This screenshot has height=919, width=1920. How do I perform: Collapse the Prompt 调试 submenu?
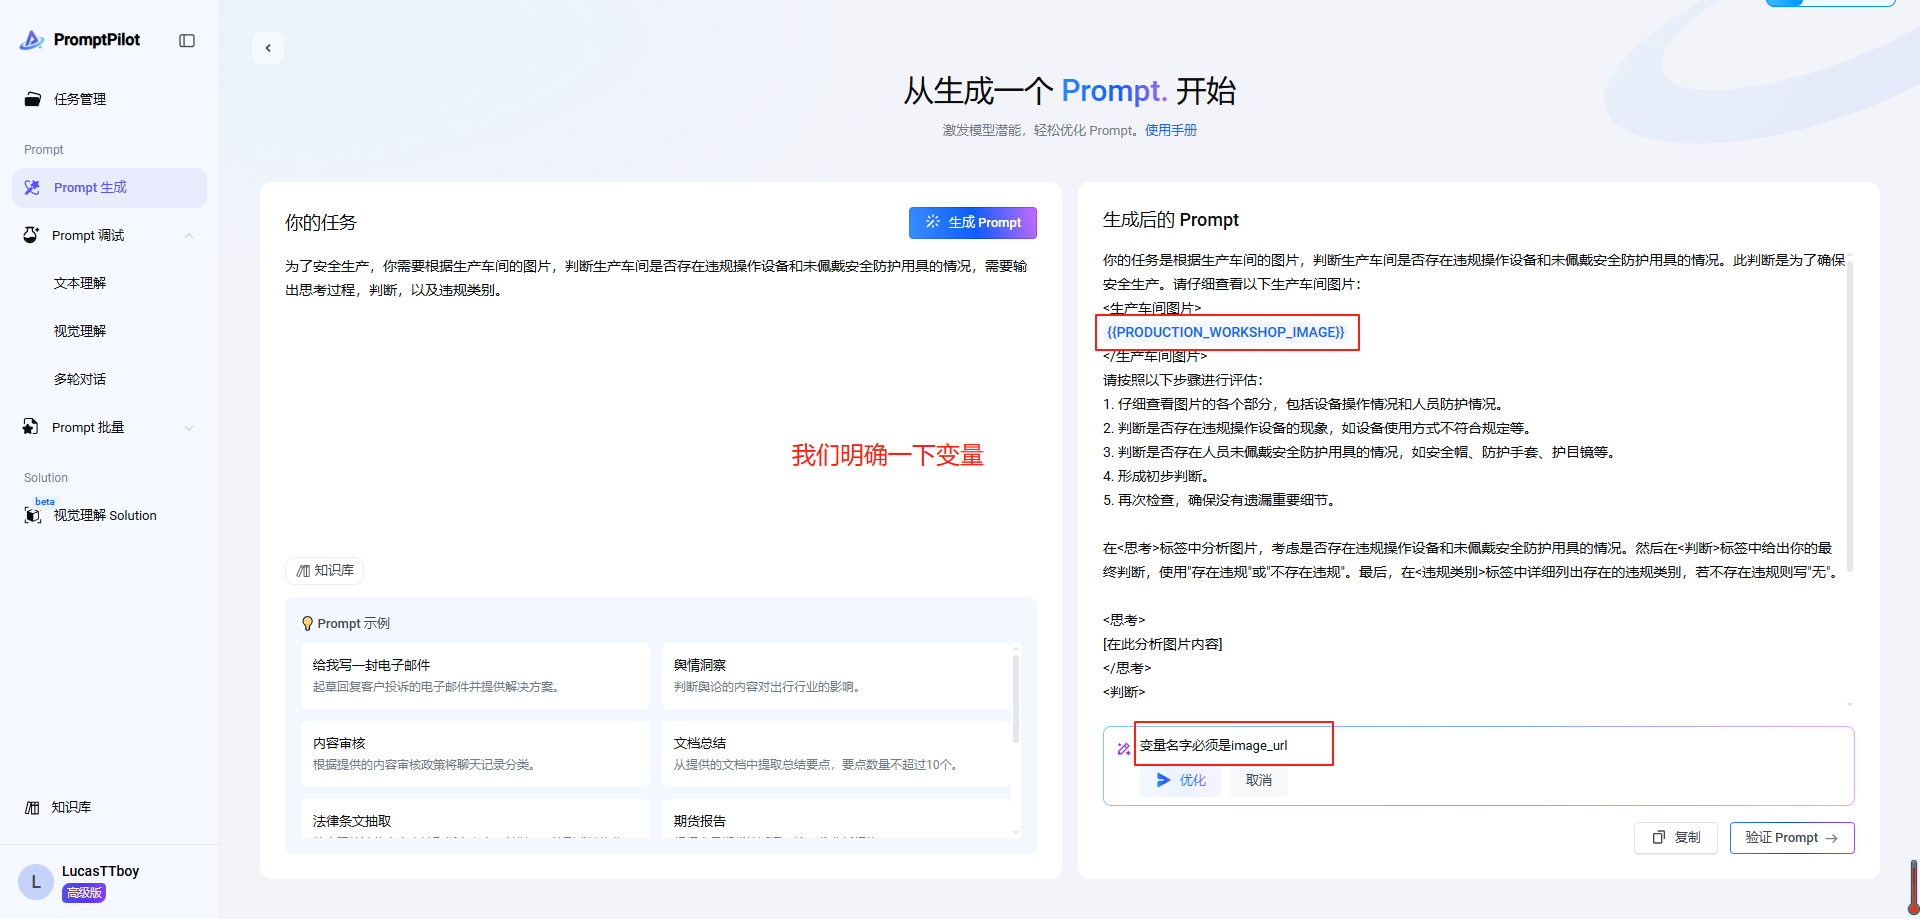point(189,236)
